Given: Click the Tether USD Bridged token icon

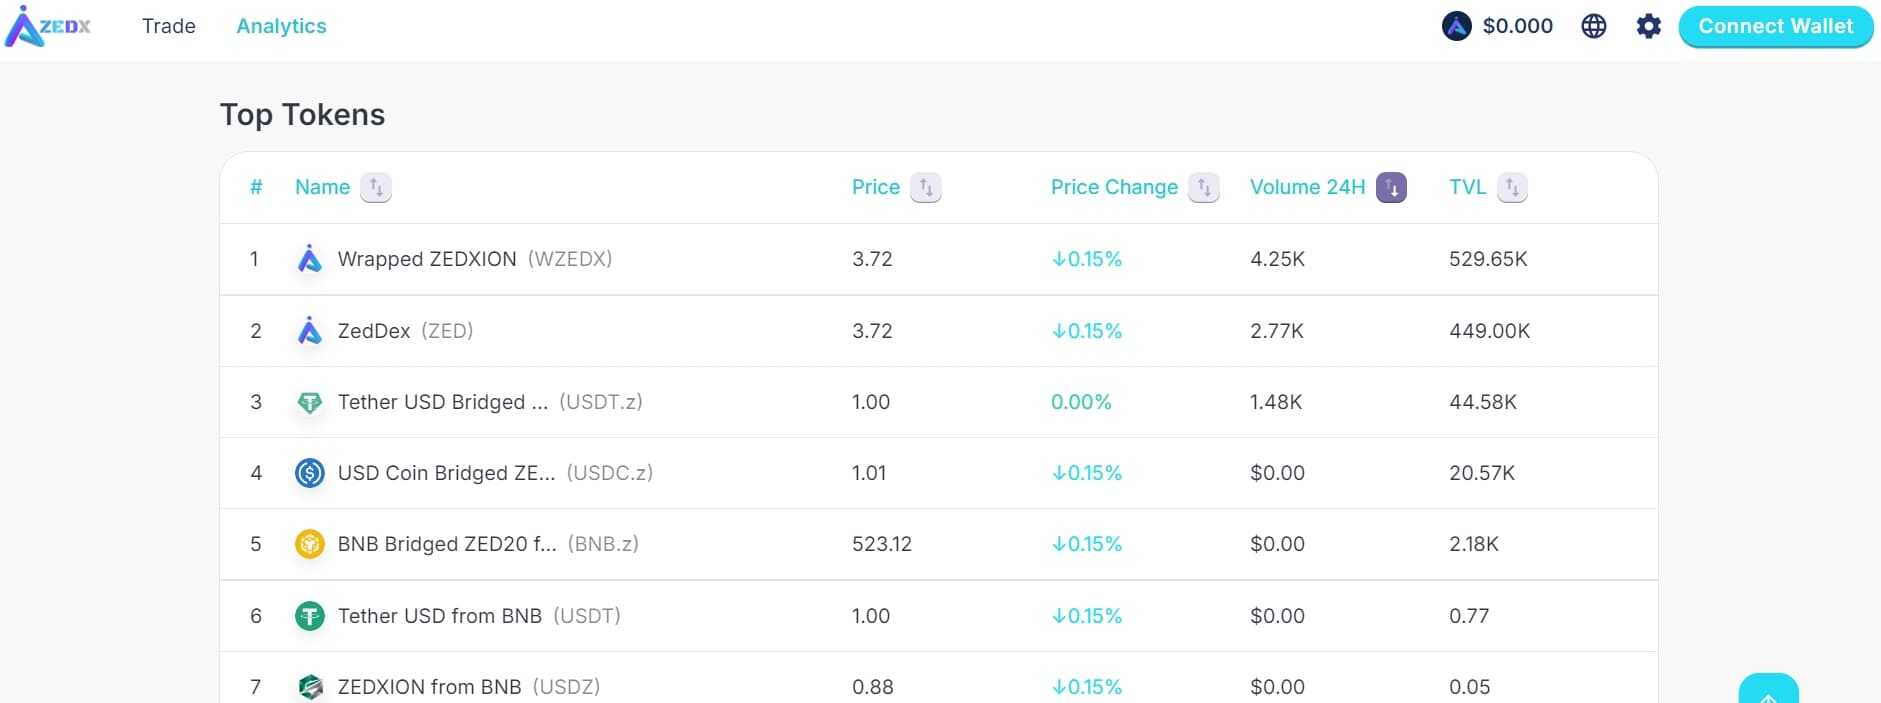Looking at the screenshot, I should (x=310, y=401).
